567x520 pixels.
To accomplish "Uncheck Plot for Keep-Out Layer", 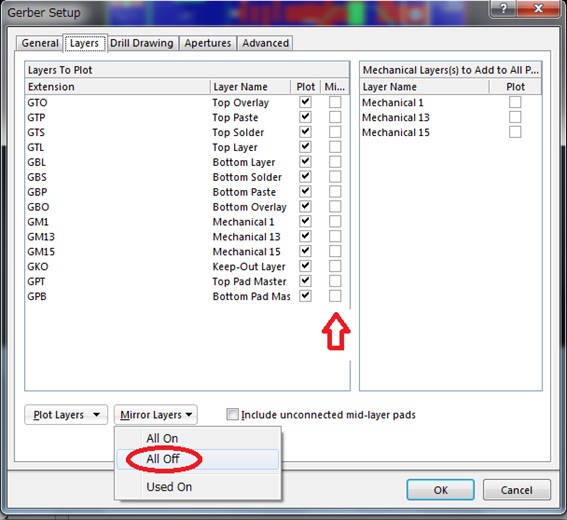I will pos(305,266).
